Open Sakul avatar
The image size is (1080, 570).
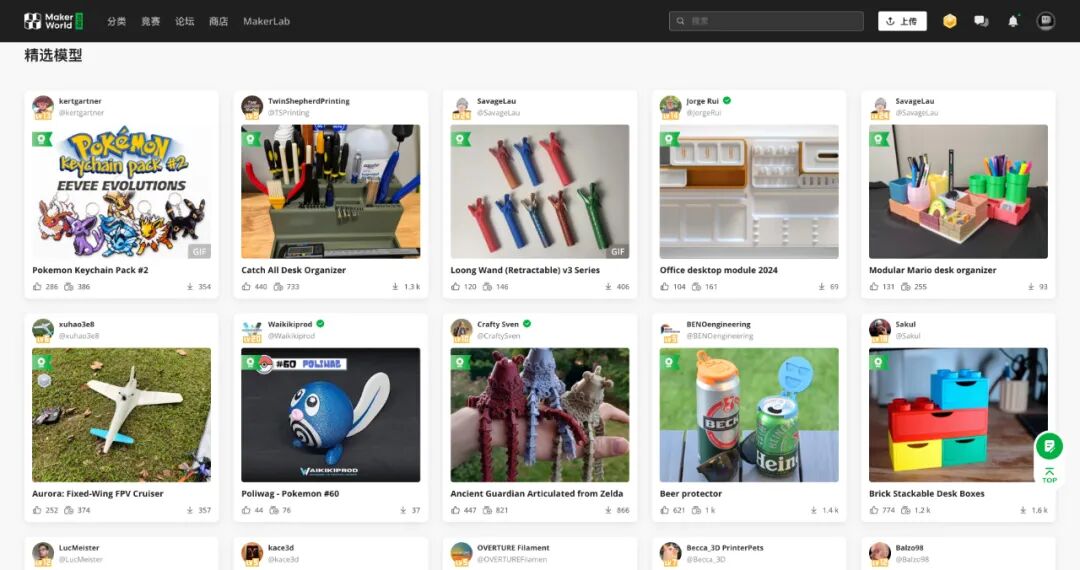[x=880, y=330]
